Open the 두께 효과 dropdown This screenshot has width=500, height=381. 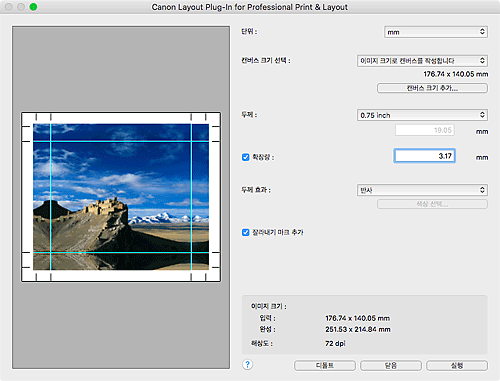pos(422,190)
